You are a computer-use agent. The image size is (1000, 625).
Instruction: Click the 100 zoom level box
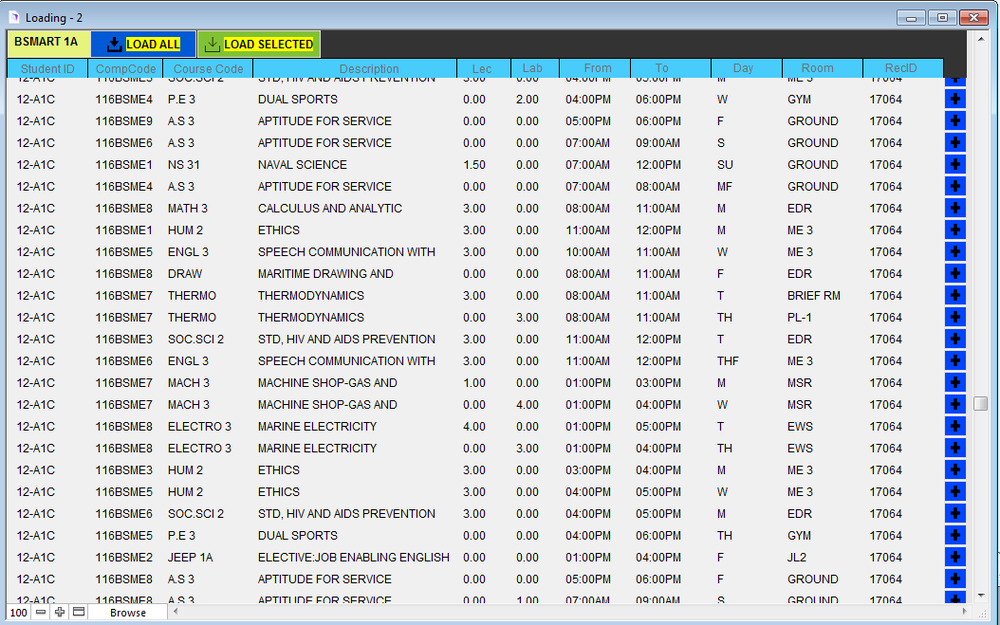[x=19, y=612]
